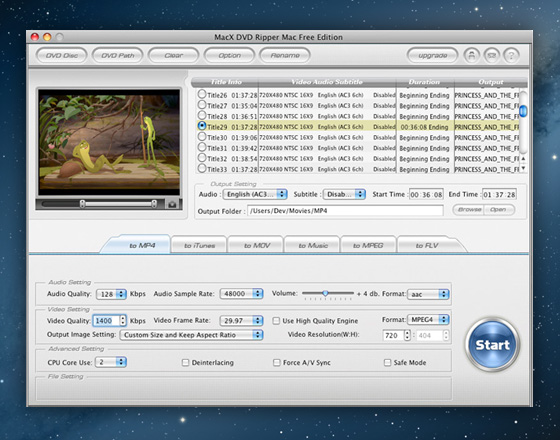Open the Output Image Setting dropdown
The height and width of the screenshot is (440, 560).
click(x=191, y=335)
